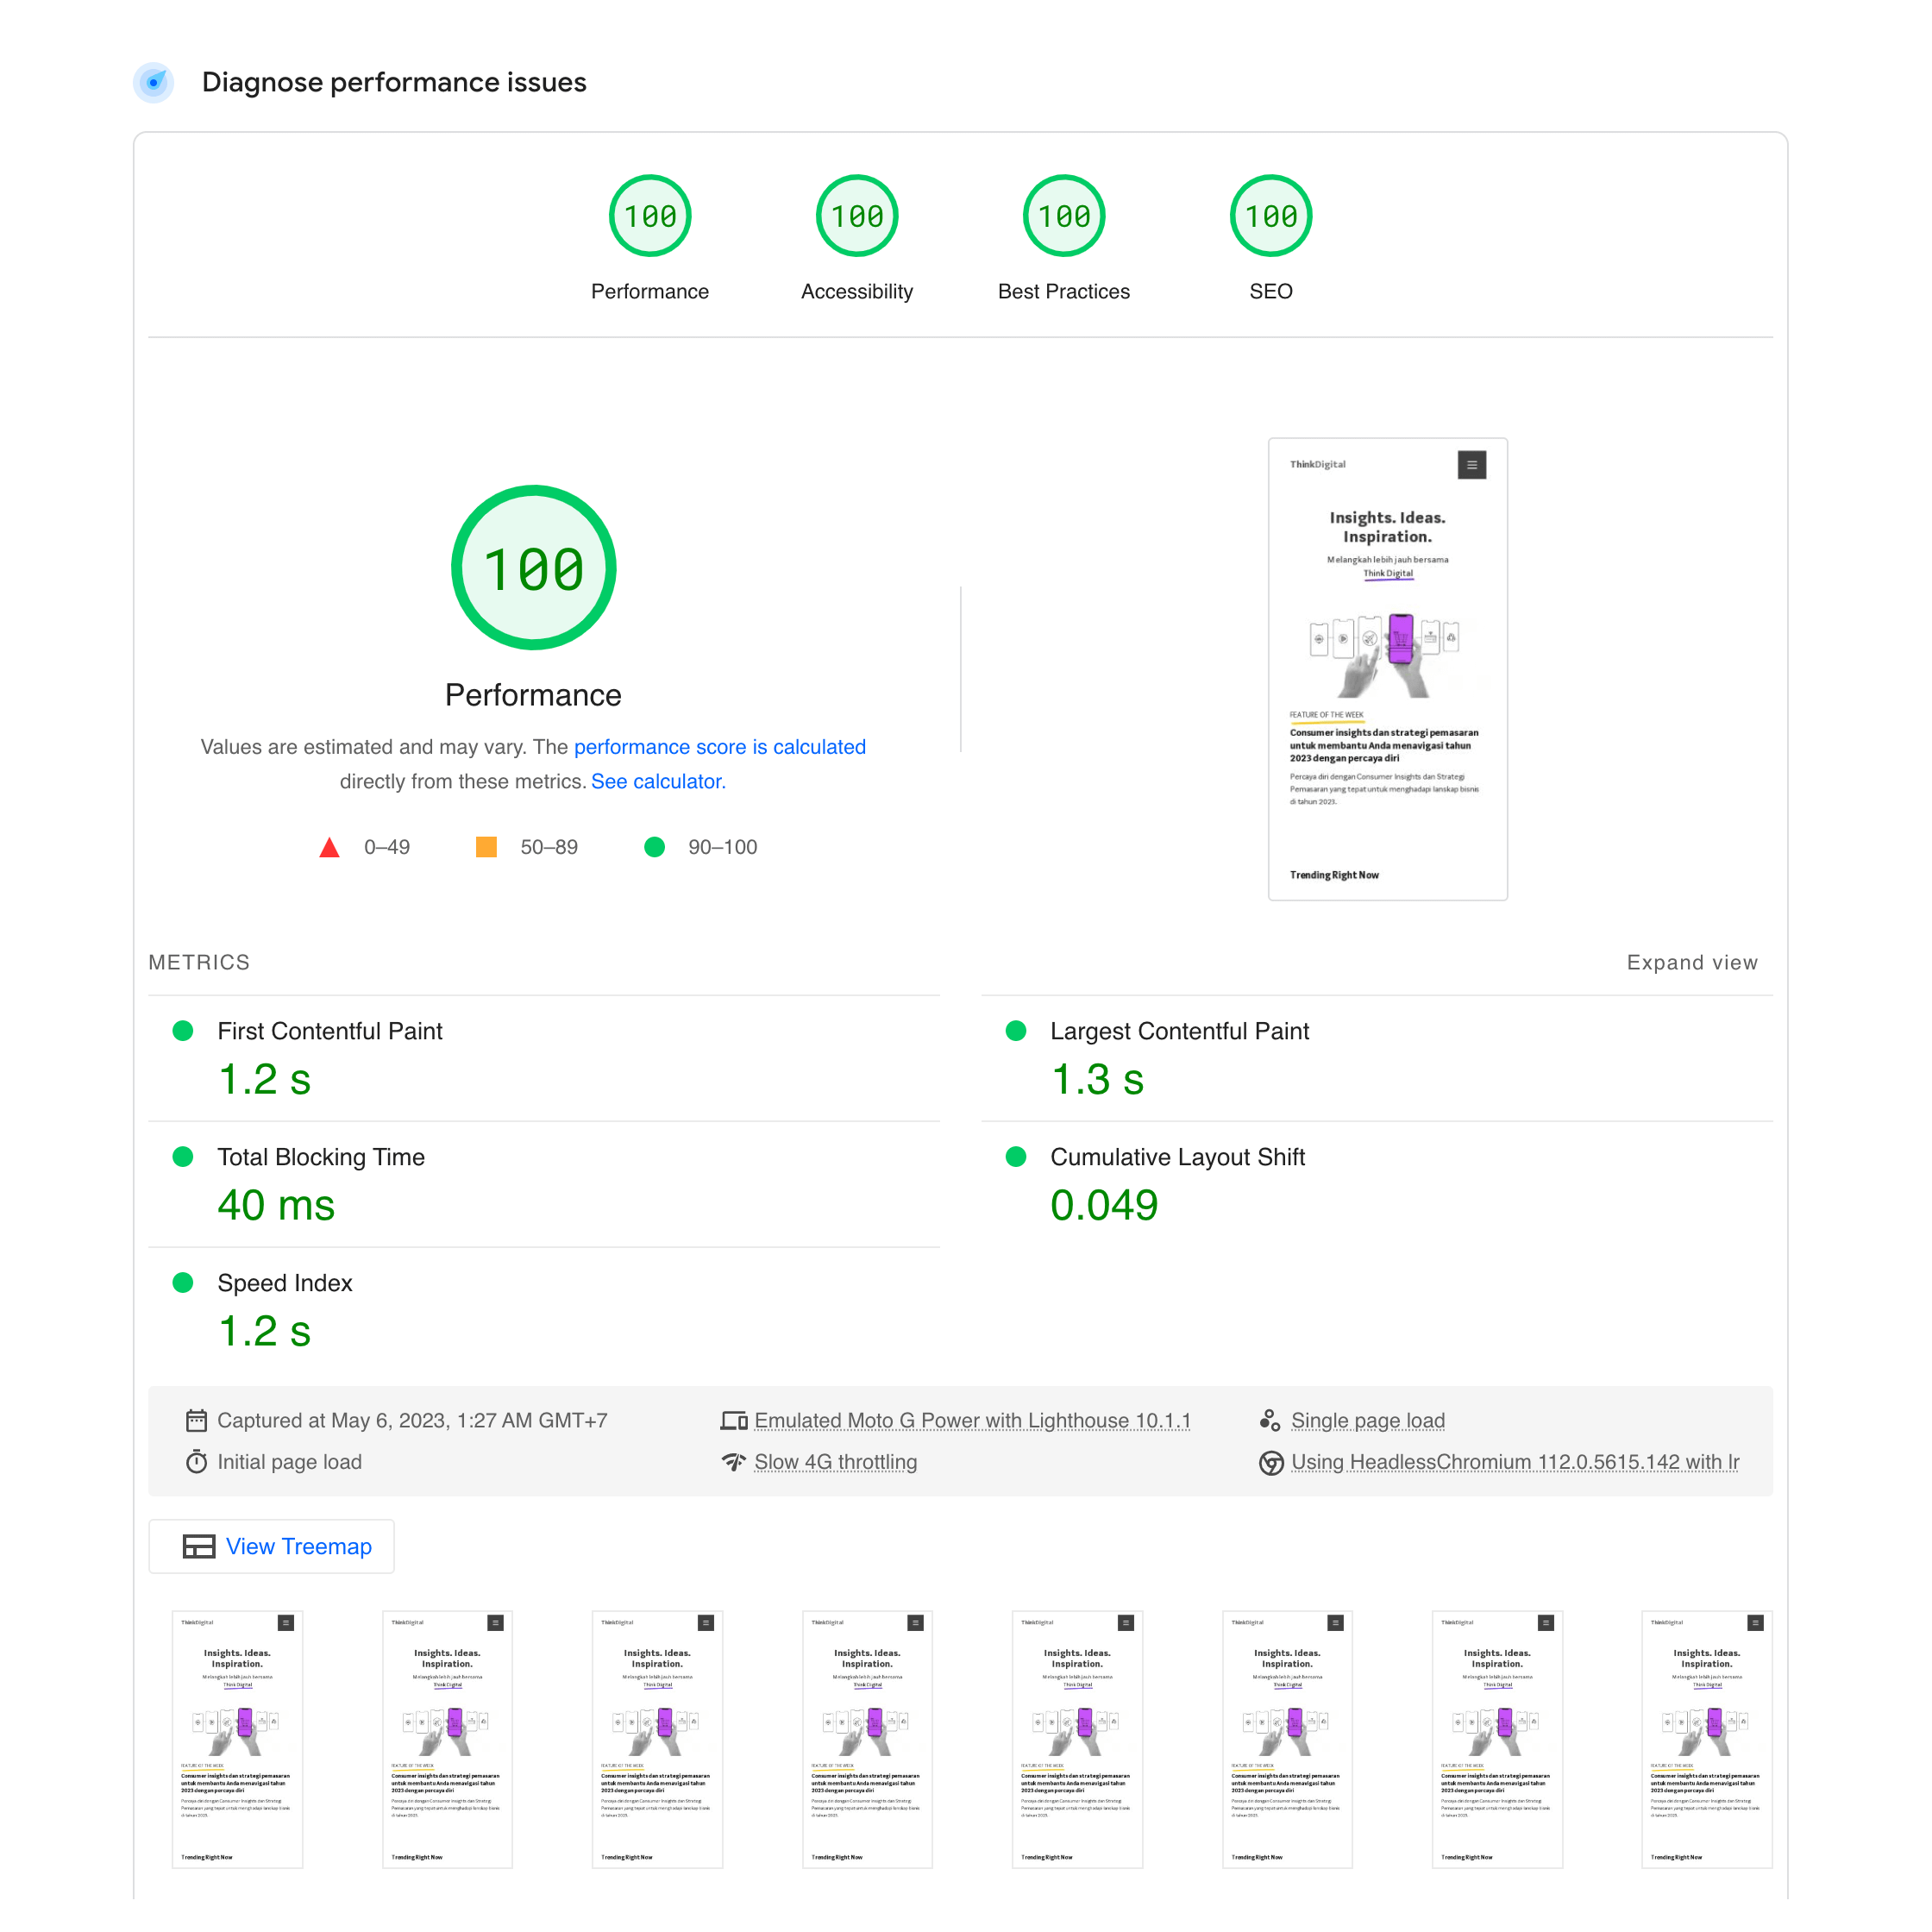Click the large 100 Performance gauge
Screen dimensions: 1932x1932
pyautogui.click(x=533, y=568)
